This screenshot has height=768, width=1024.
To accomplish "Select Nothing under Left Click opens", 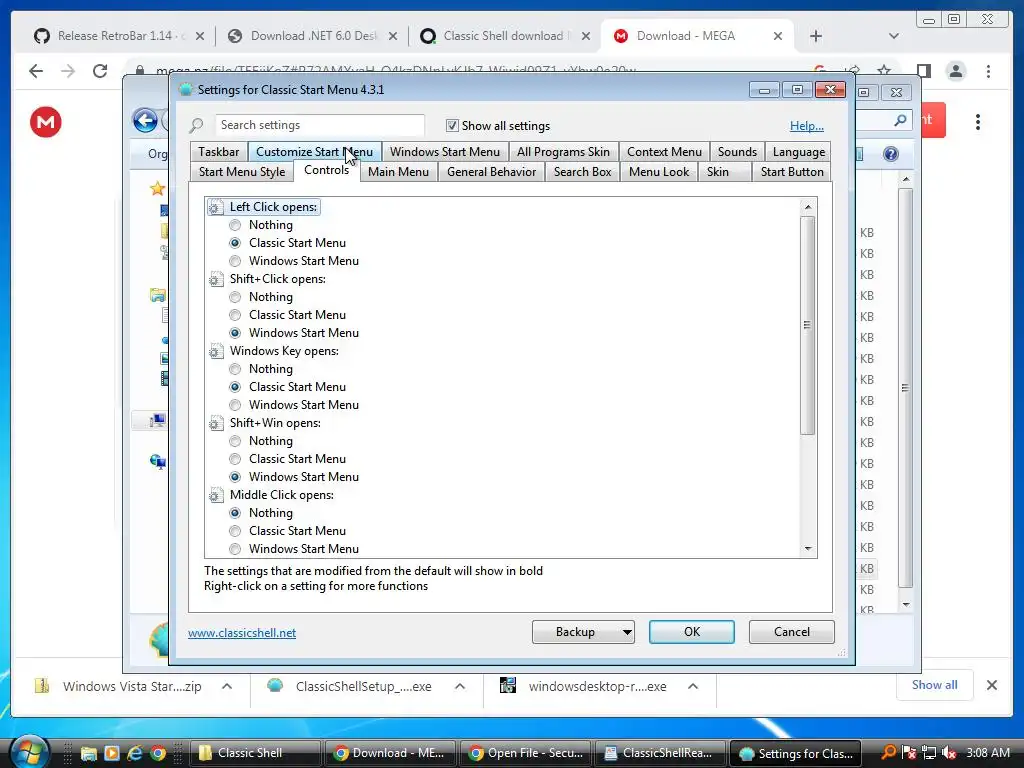I will (235, 225).
